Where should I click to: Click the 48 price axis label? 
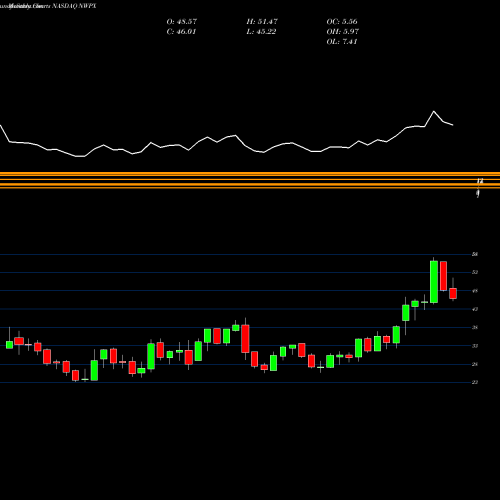(475, 291)
